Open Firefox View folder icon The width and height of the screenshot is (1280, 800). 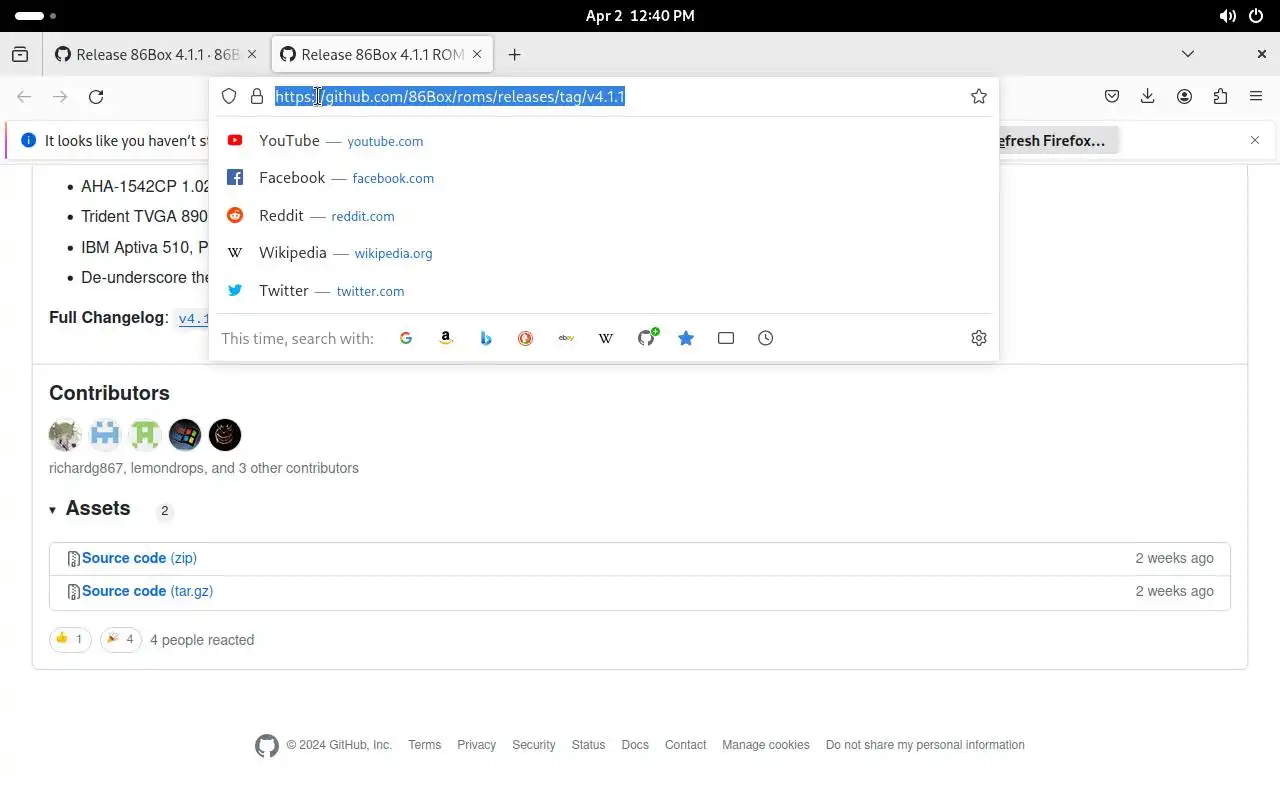pyautogui.click(x=20, y=55)
